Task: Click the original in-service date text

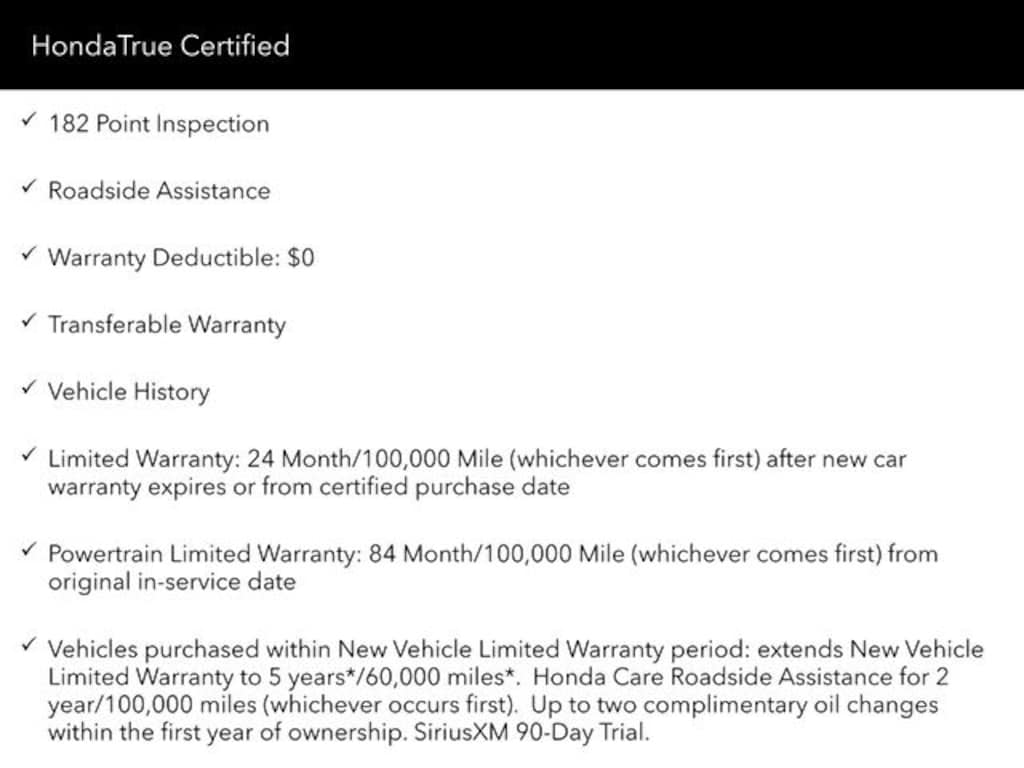Action: click(x=172, y=581)
